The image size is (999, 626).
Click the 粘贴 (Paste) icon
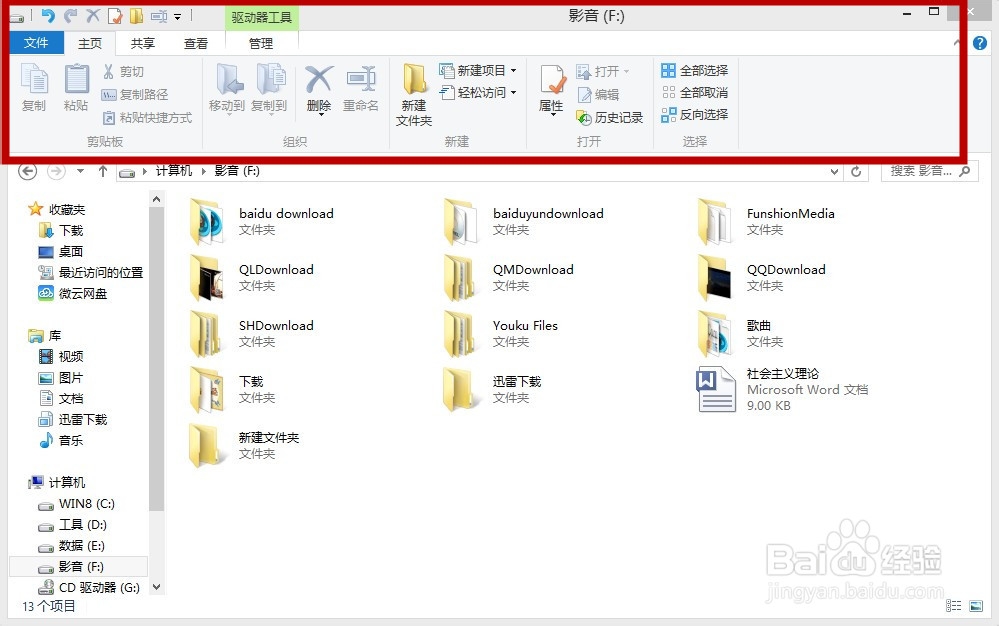(x=76, y=88)
